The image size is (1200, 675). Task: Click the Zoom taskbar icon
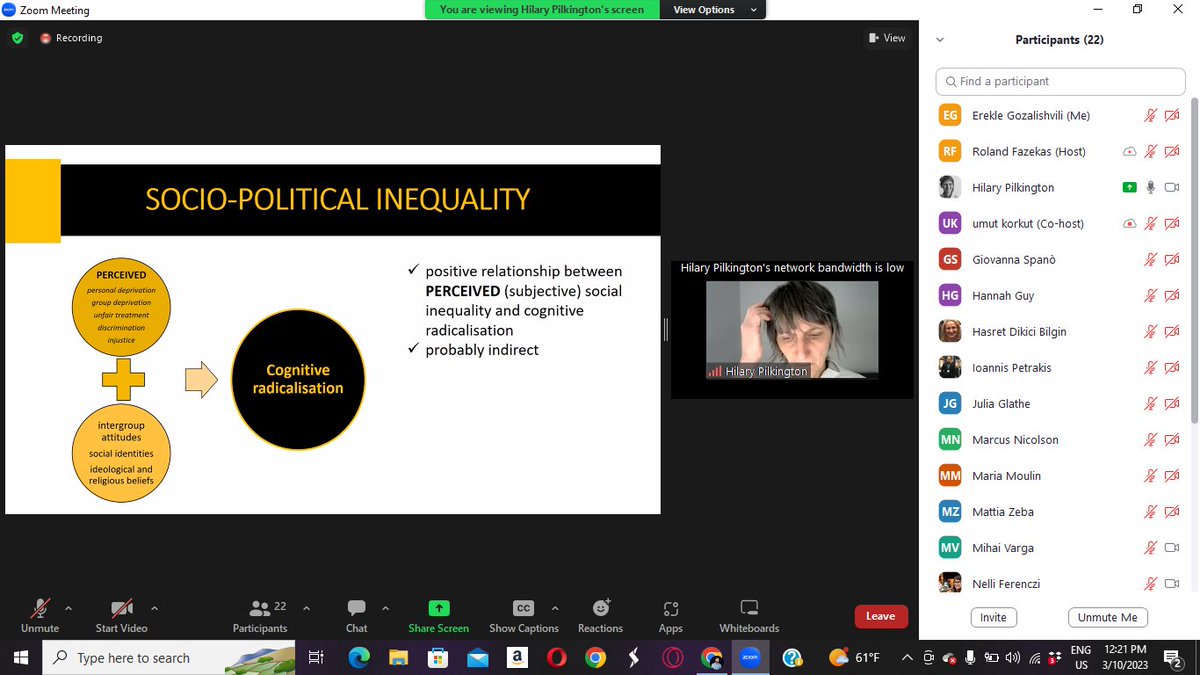coord(750,657)
